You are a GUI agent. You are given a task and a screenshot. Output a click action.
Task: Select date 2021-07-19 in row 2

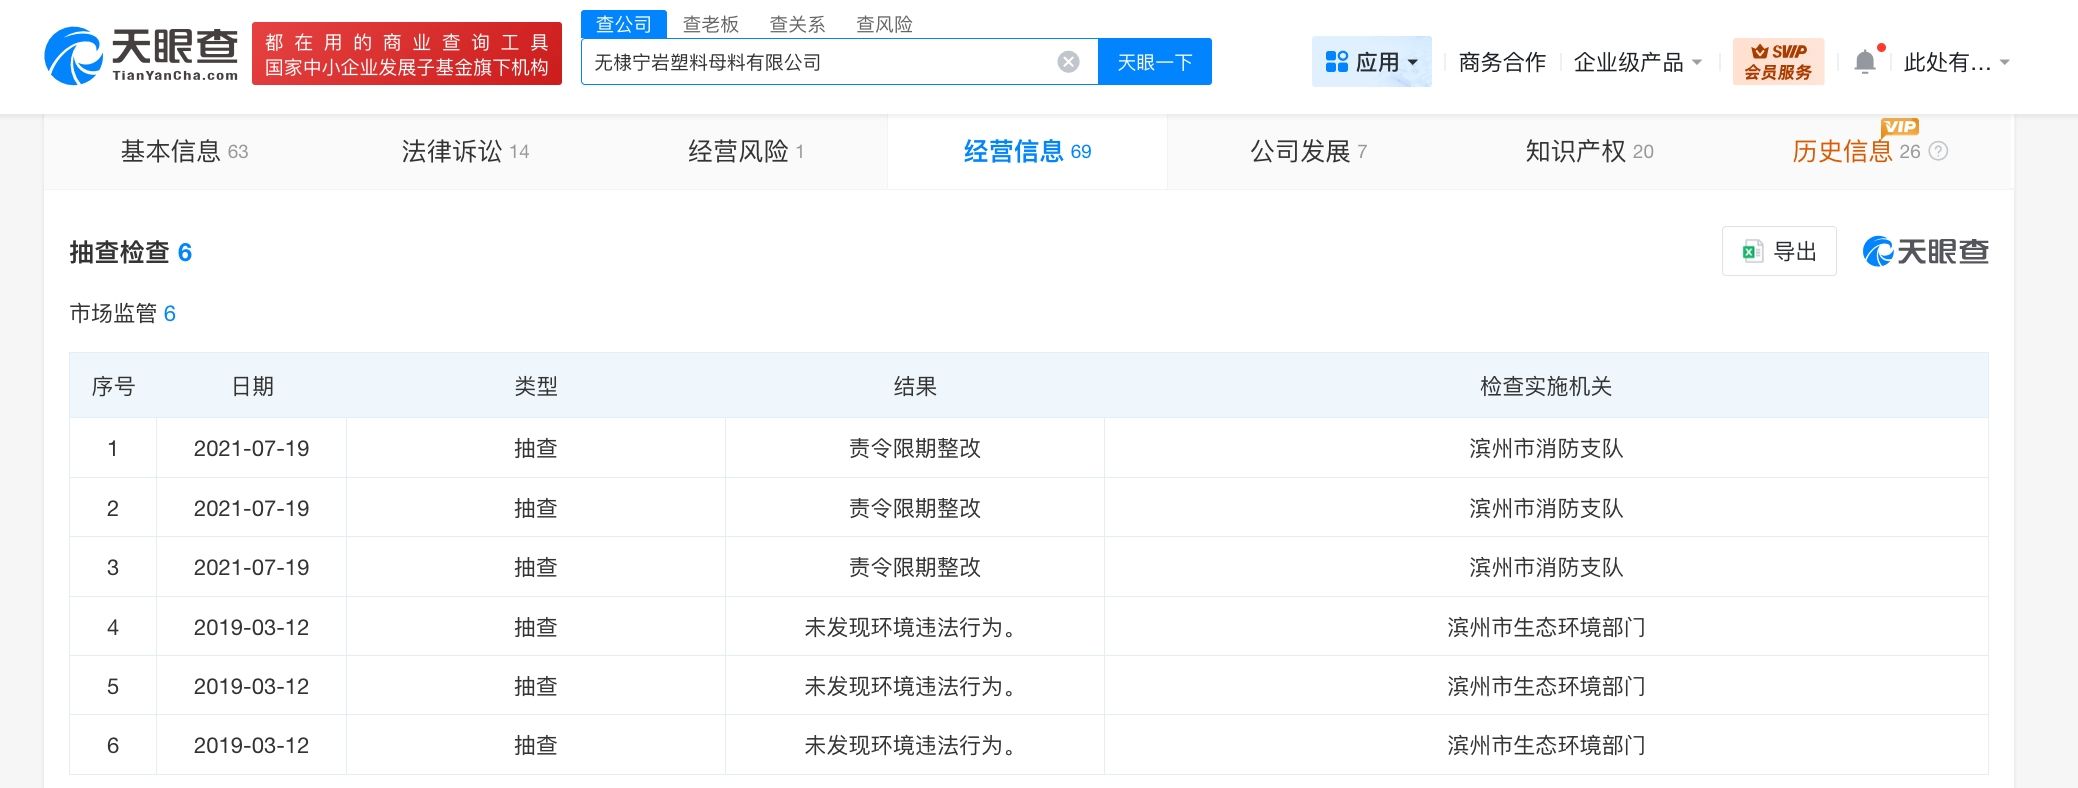(251, 508)
